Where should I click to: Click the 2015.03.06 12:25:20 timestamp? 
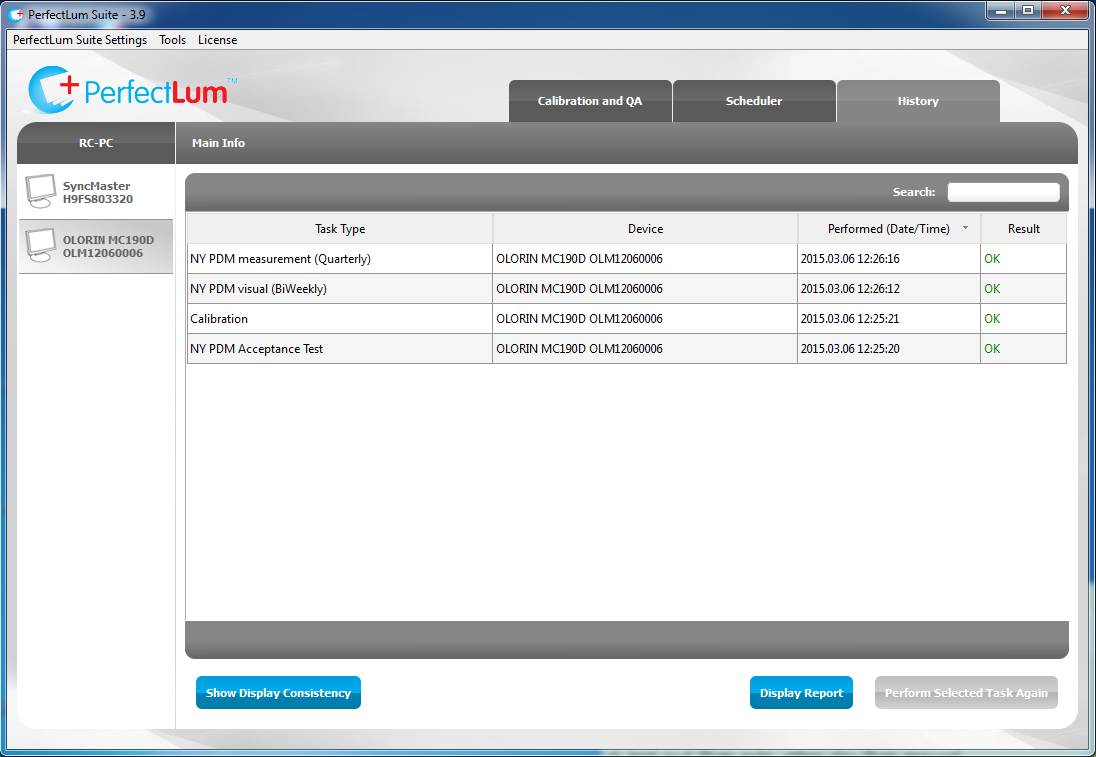(850, 349)
